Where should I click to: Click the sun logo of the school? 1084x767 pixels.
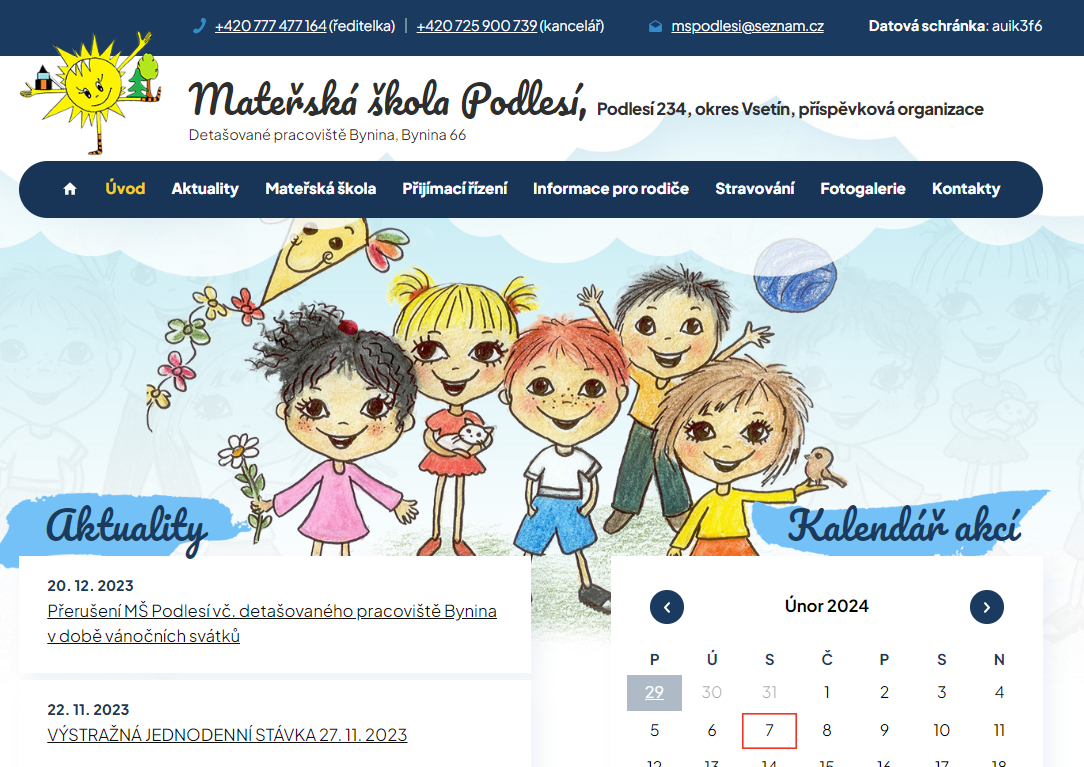tap(91, 92)
